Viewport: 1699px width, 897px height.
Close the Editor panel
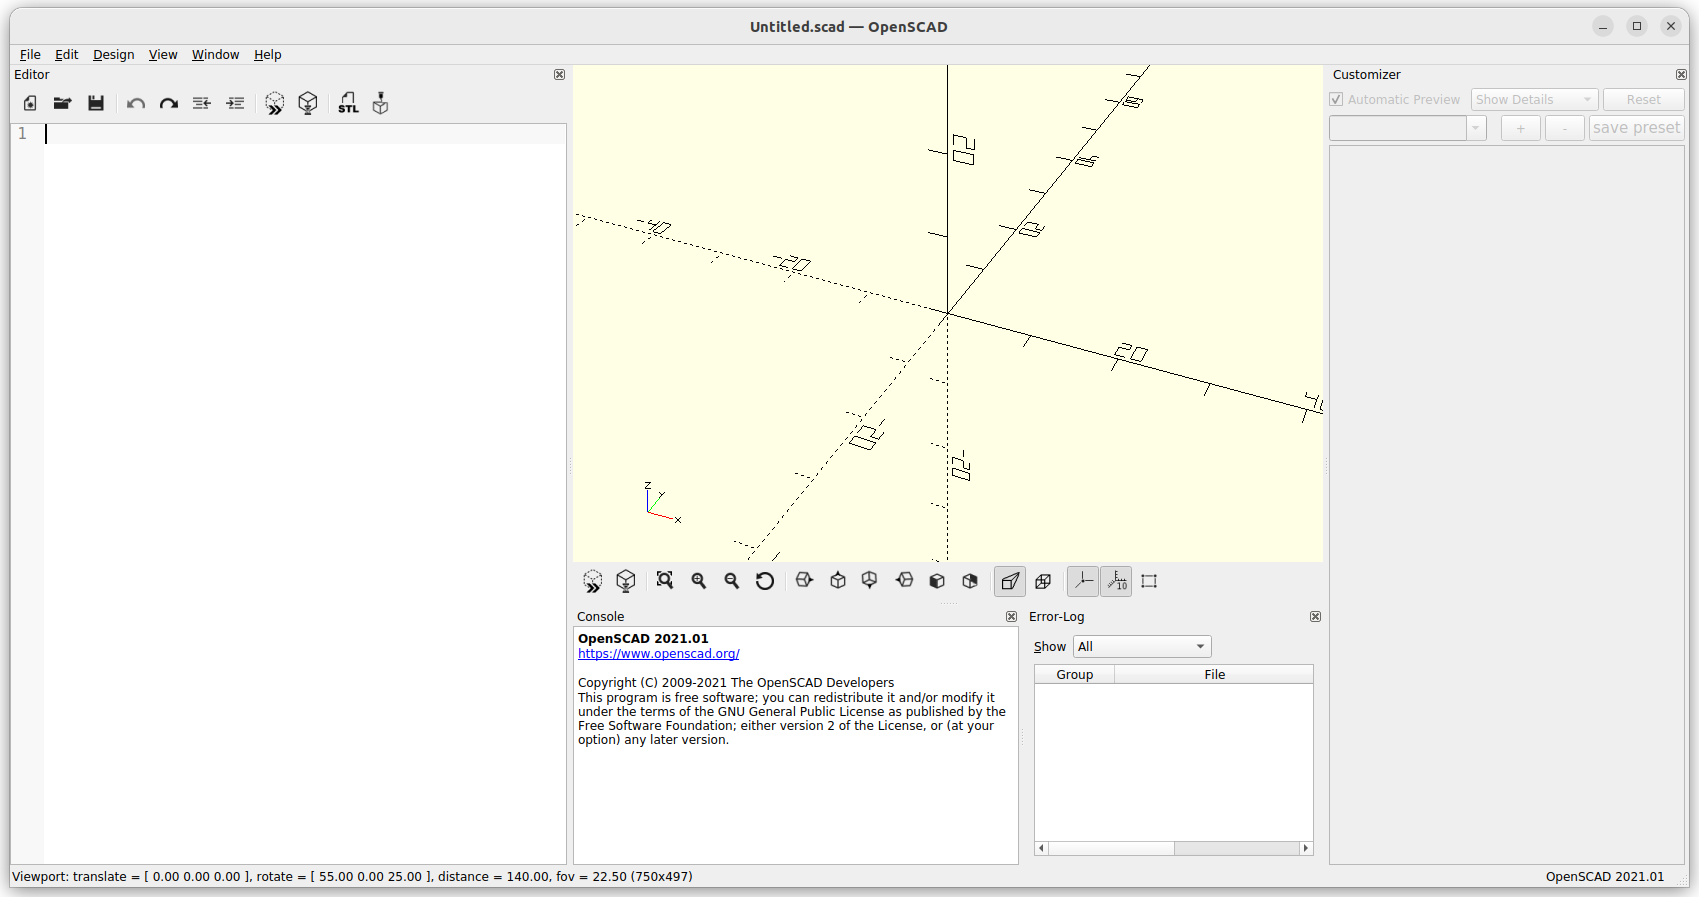tap(559, 75)
